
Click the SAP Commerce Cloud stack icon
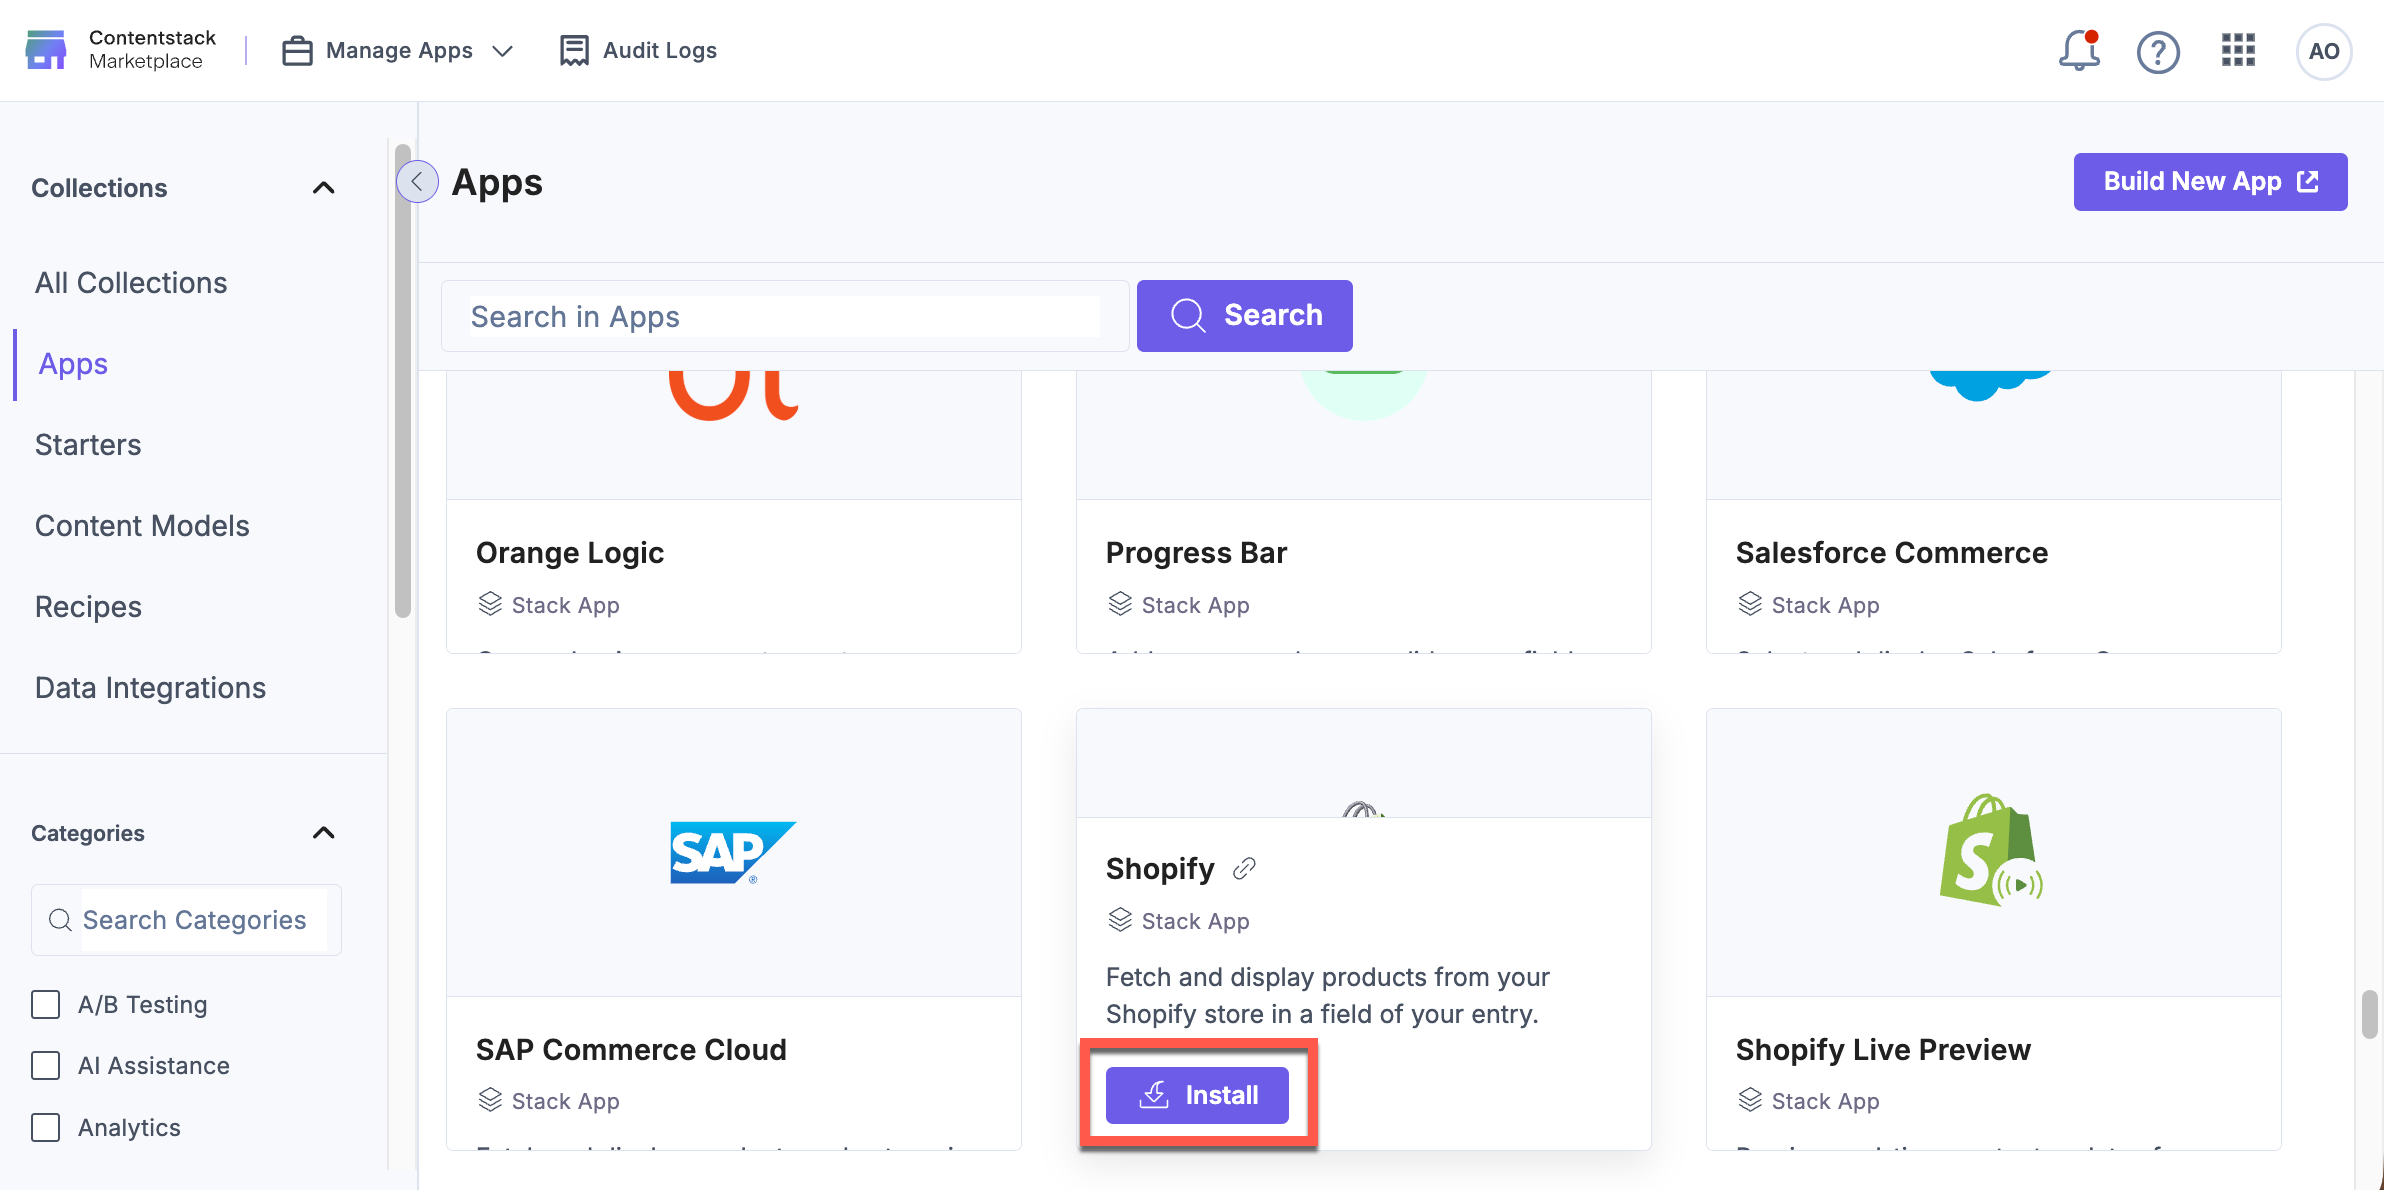[x=490, y=1100]
